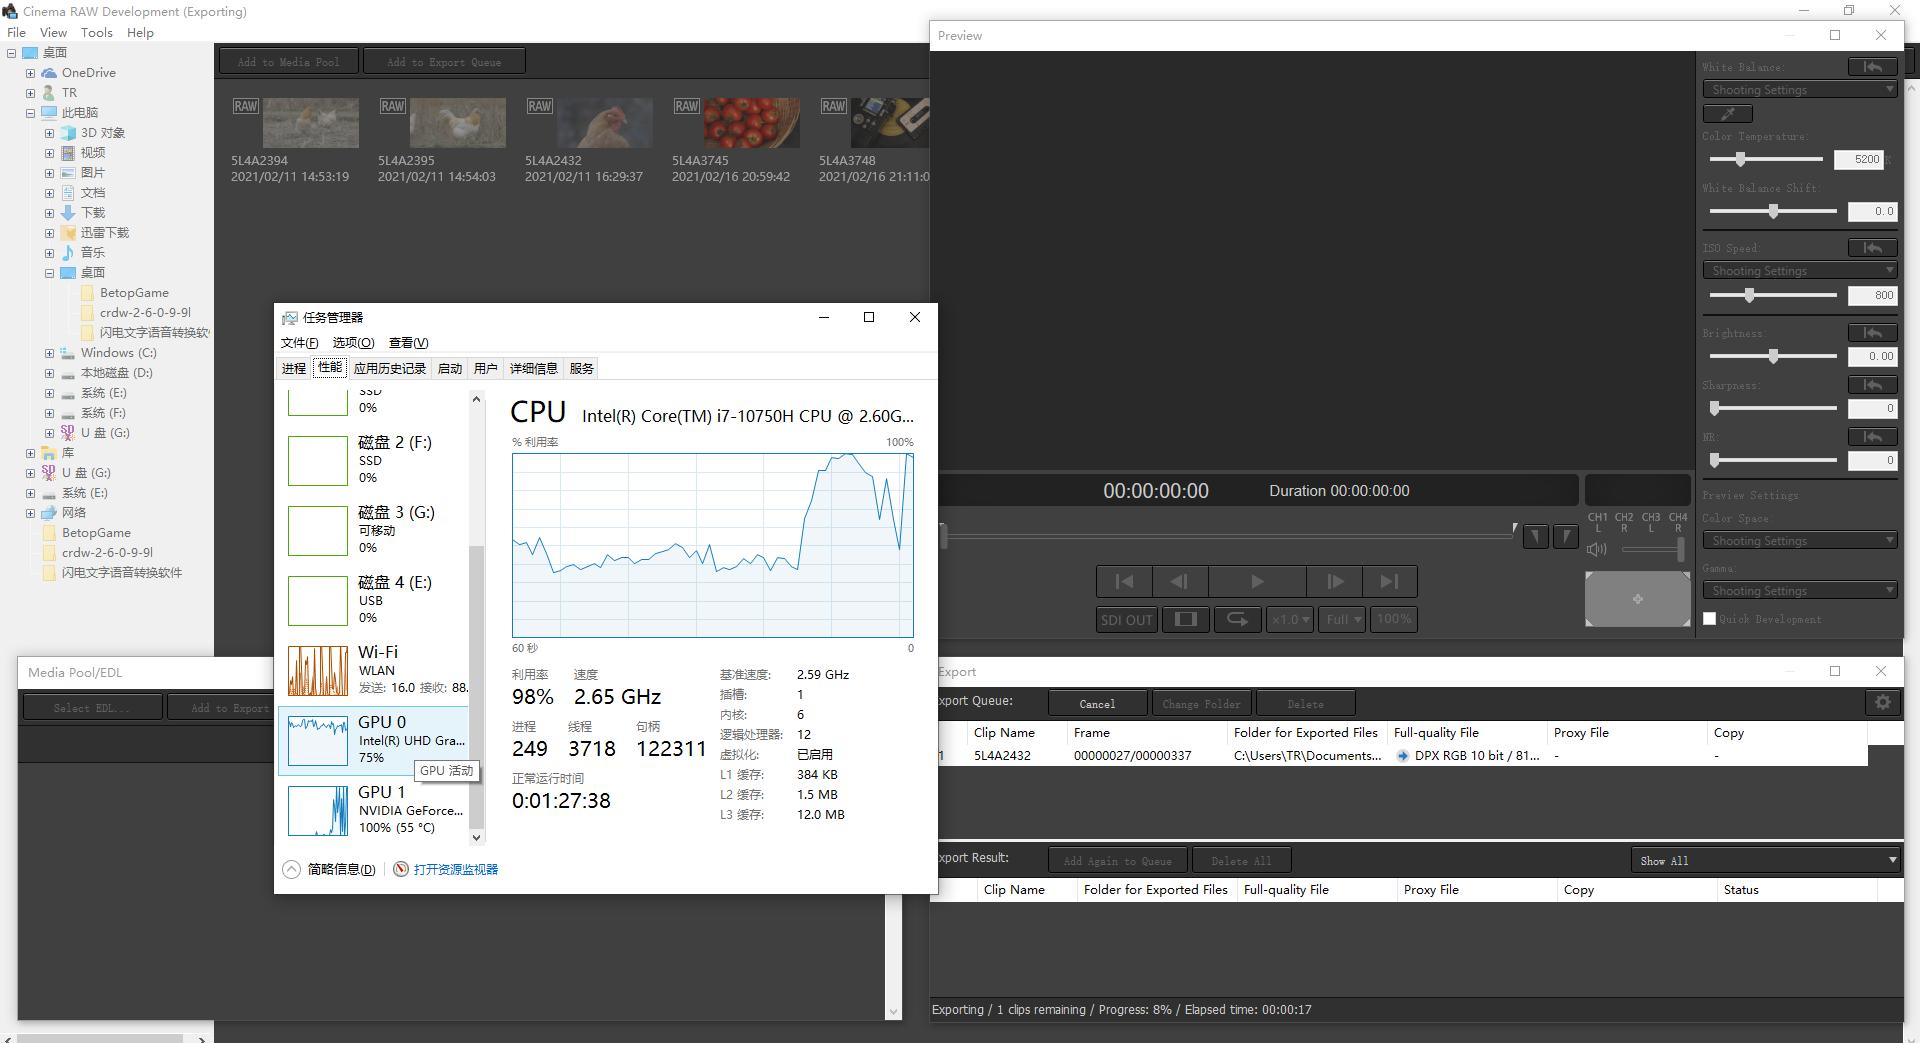Collapse the 此电脑 tree node
1920x1043 pixels.
pyautogui.click(x=30, y=113)
